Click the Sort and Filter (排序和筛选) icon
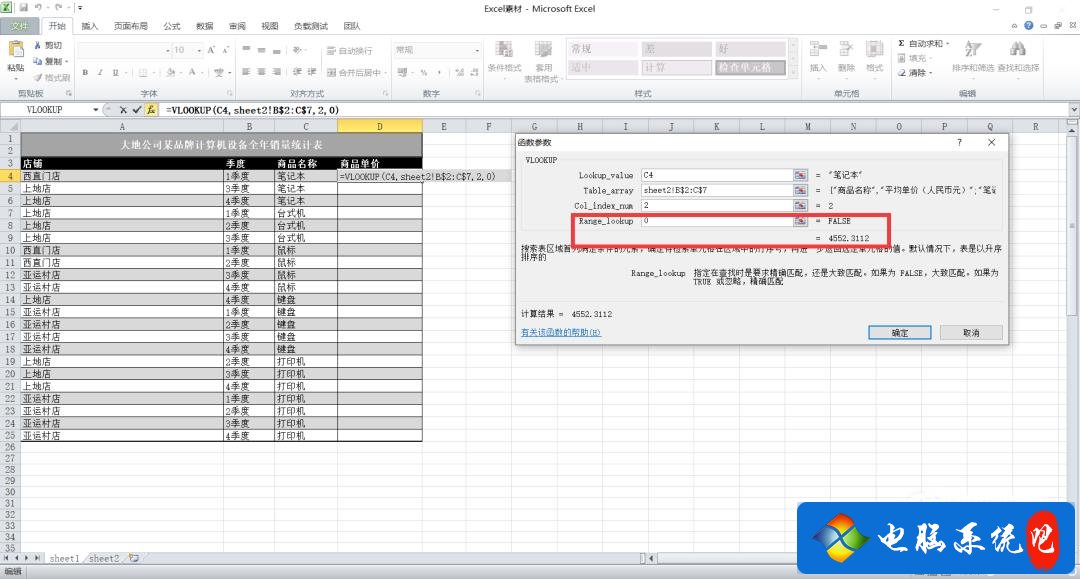This screenshot has width=1080, height=579. tap(973, 50)
